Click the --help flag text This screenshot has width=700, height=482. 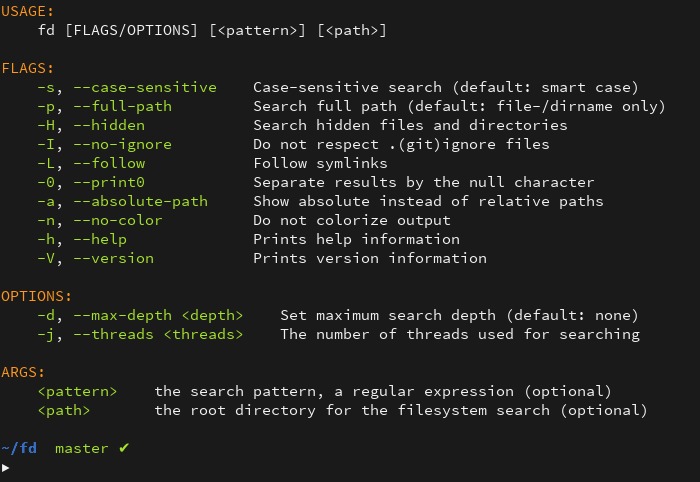tap(100, 240)
